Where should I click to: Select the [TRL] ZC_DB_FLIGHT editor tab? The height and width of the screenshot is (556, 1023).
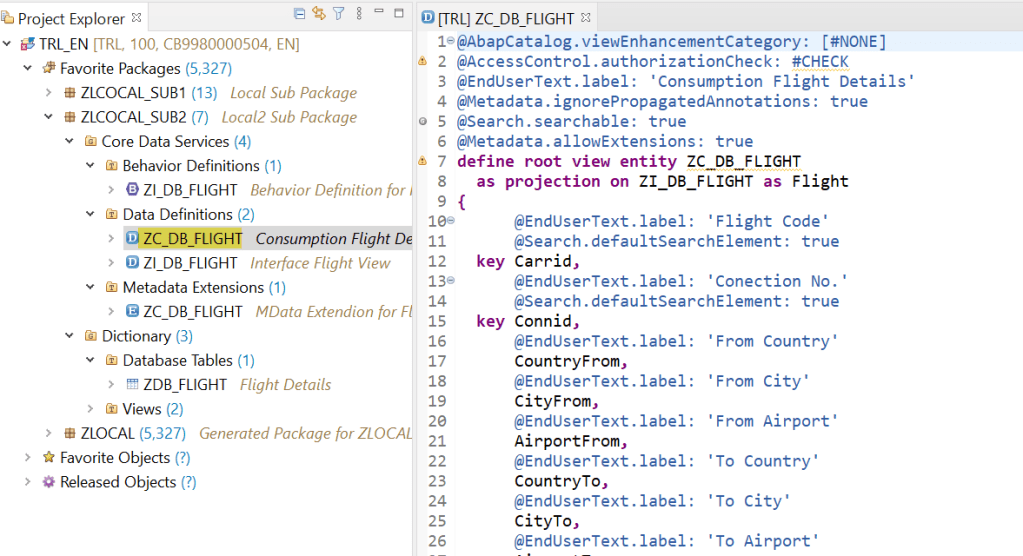click(506, 18)
